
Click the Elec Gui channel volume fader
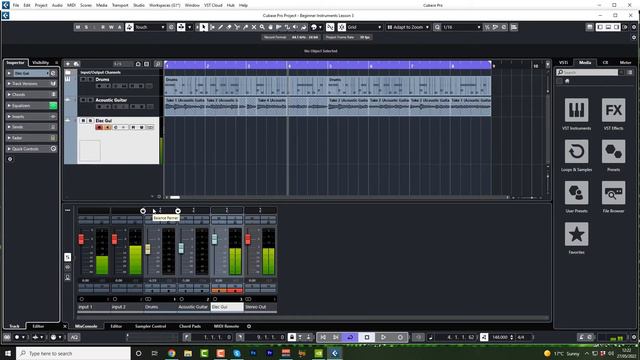coord(214,239)
